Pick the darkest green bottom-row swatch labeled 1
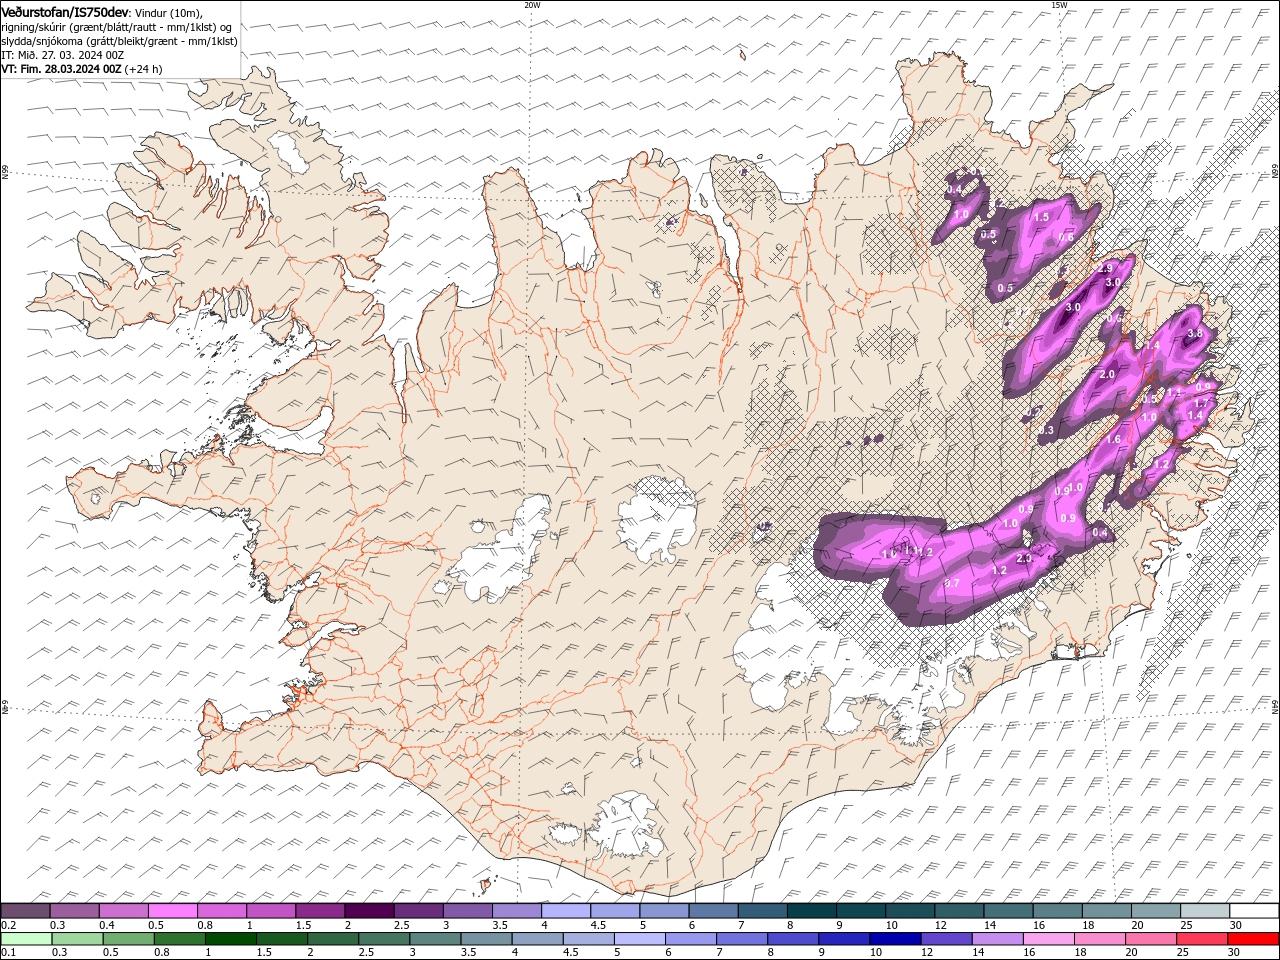The image size is (1280, 960). pos(230,939)
